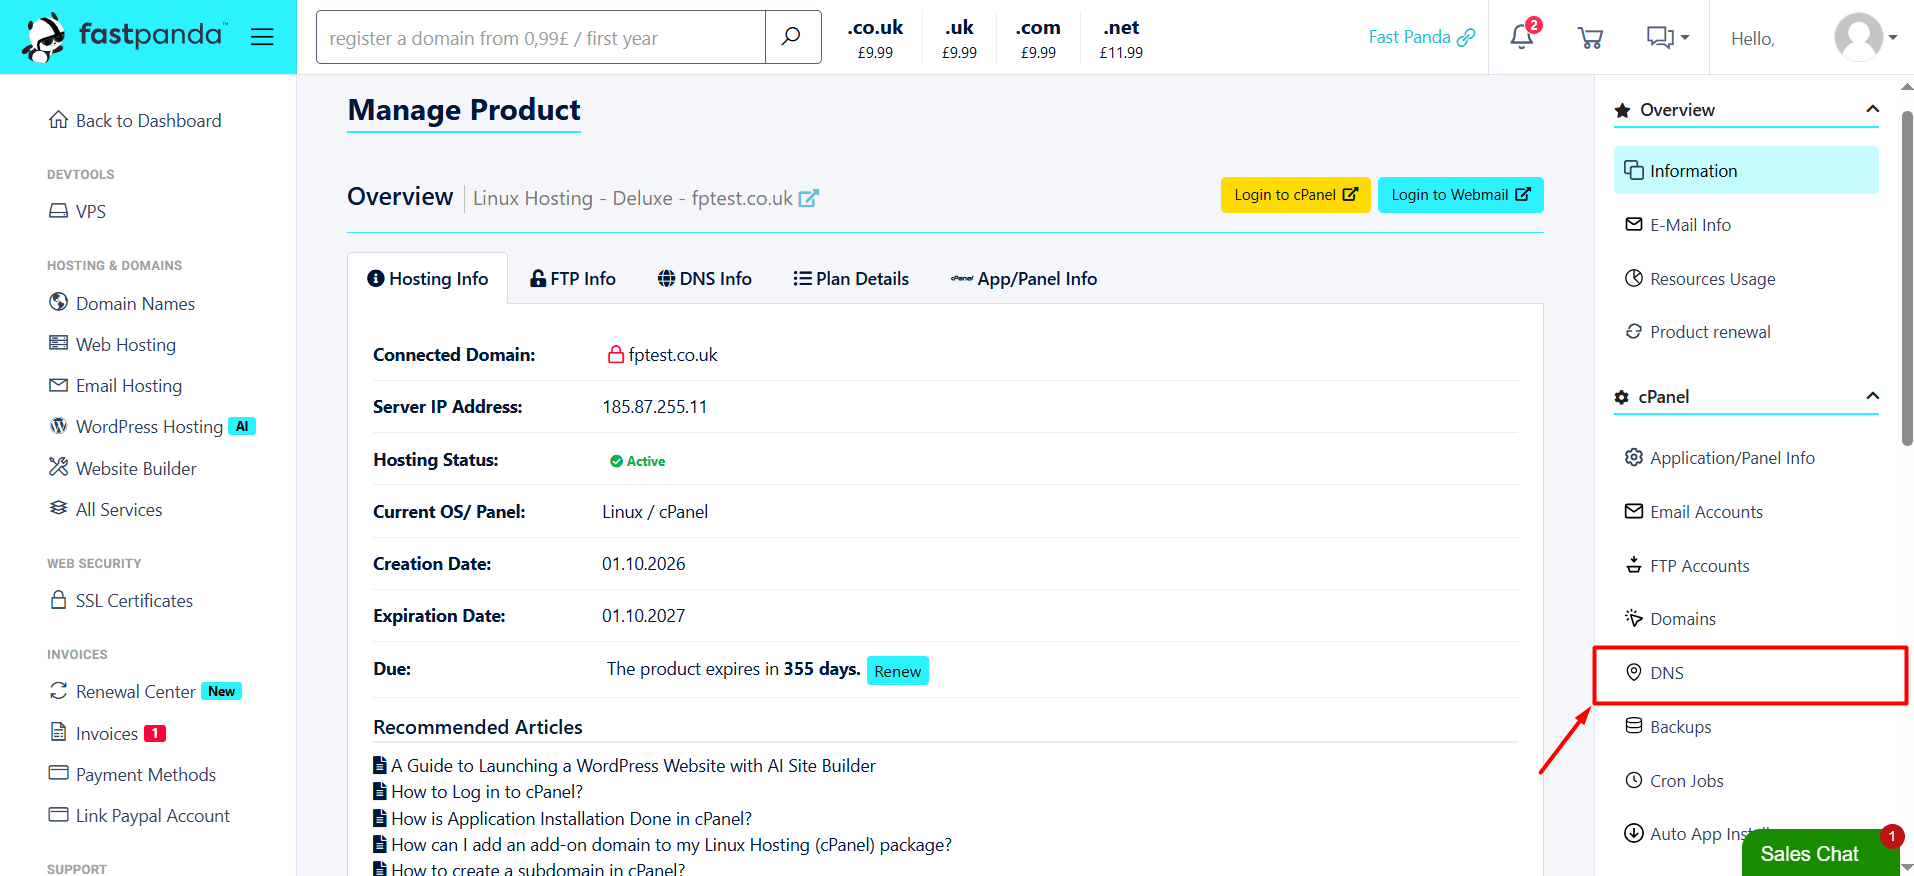Open Website Builder in the sidebar
Viewport: 1914px width, 876px height.
123,468
